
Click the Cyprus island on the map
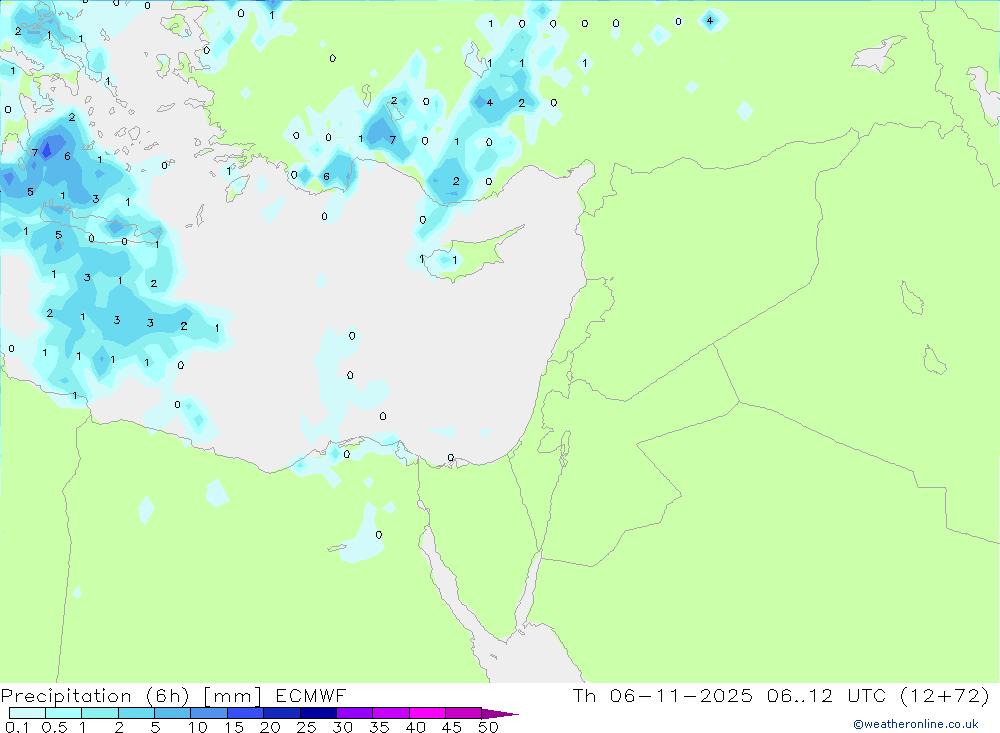[472, 255]
